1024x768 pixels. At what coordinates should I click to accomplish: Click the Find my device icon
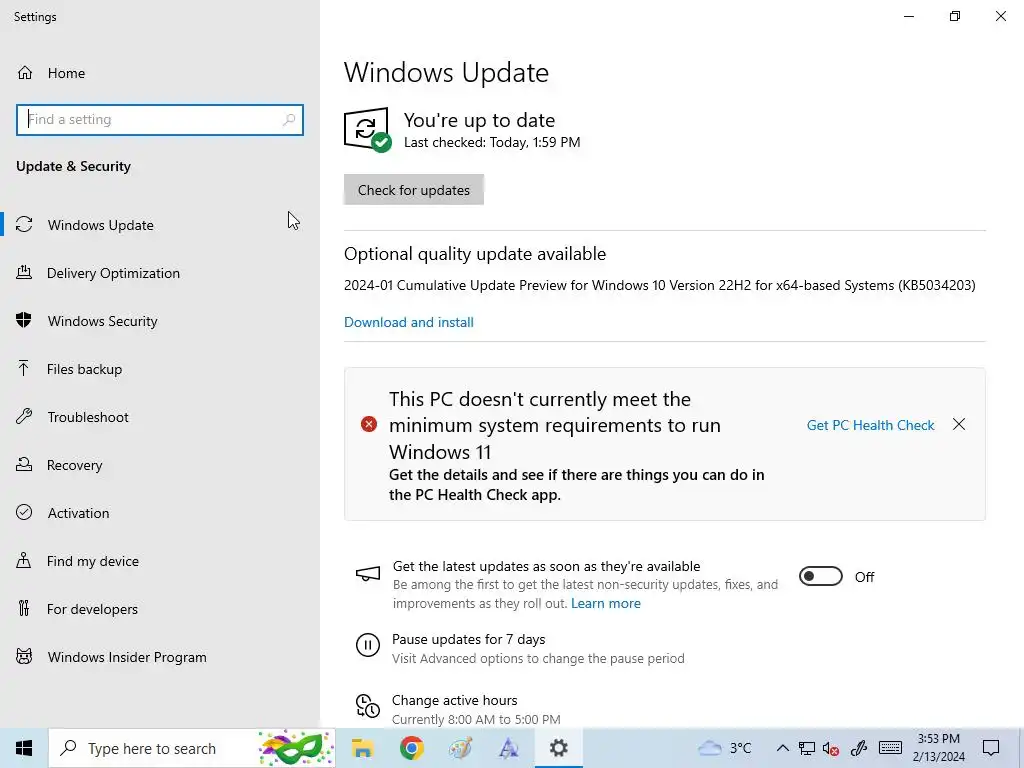pyautogui.click(x=24, y=560)
